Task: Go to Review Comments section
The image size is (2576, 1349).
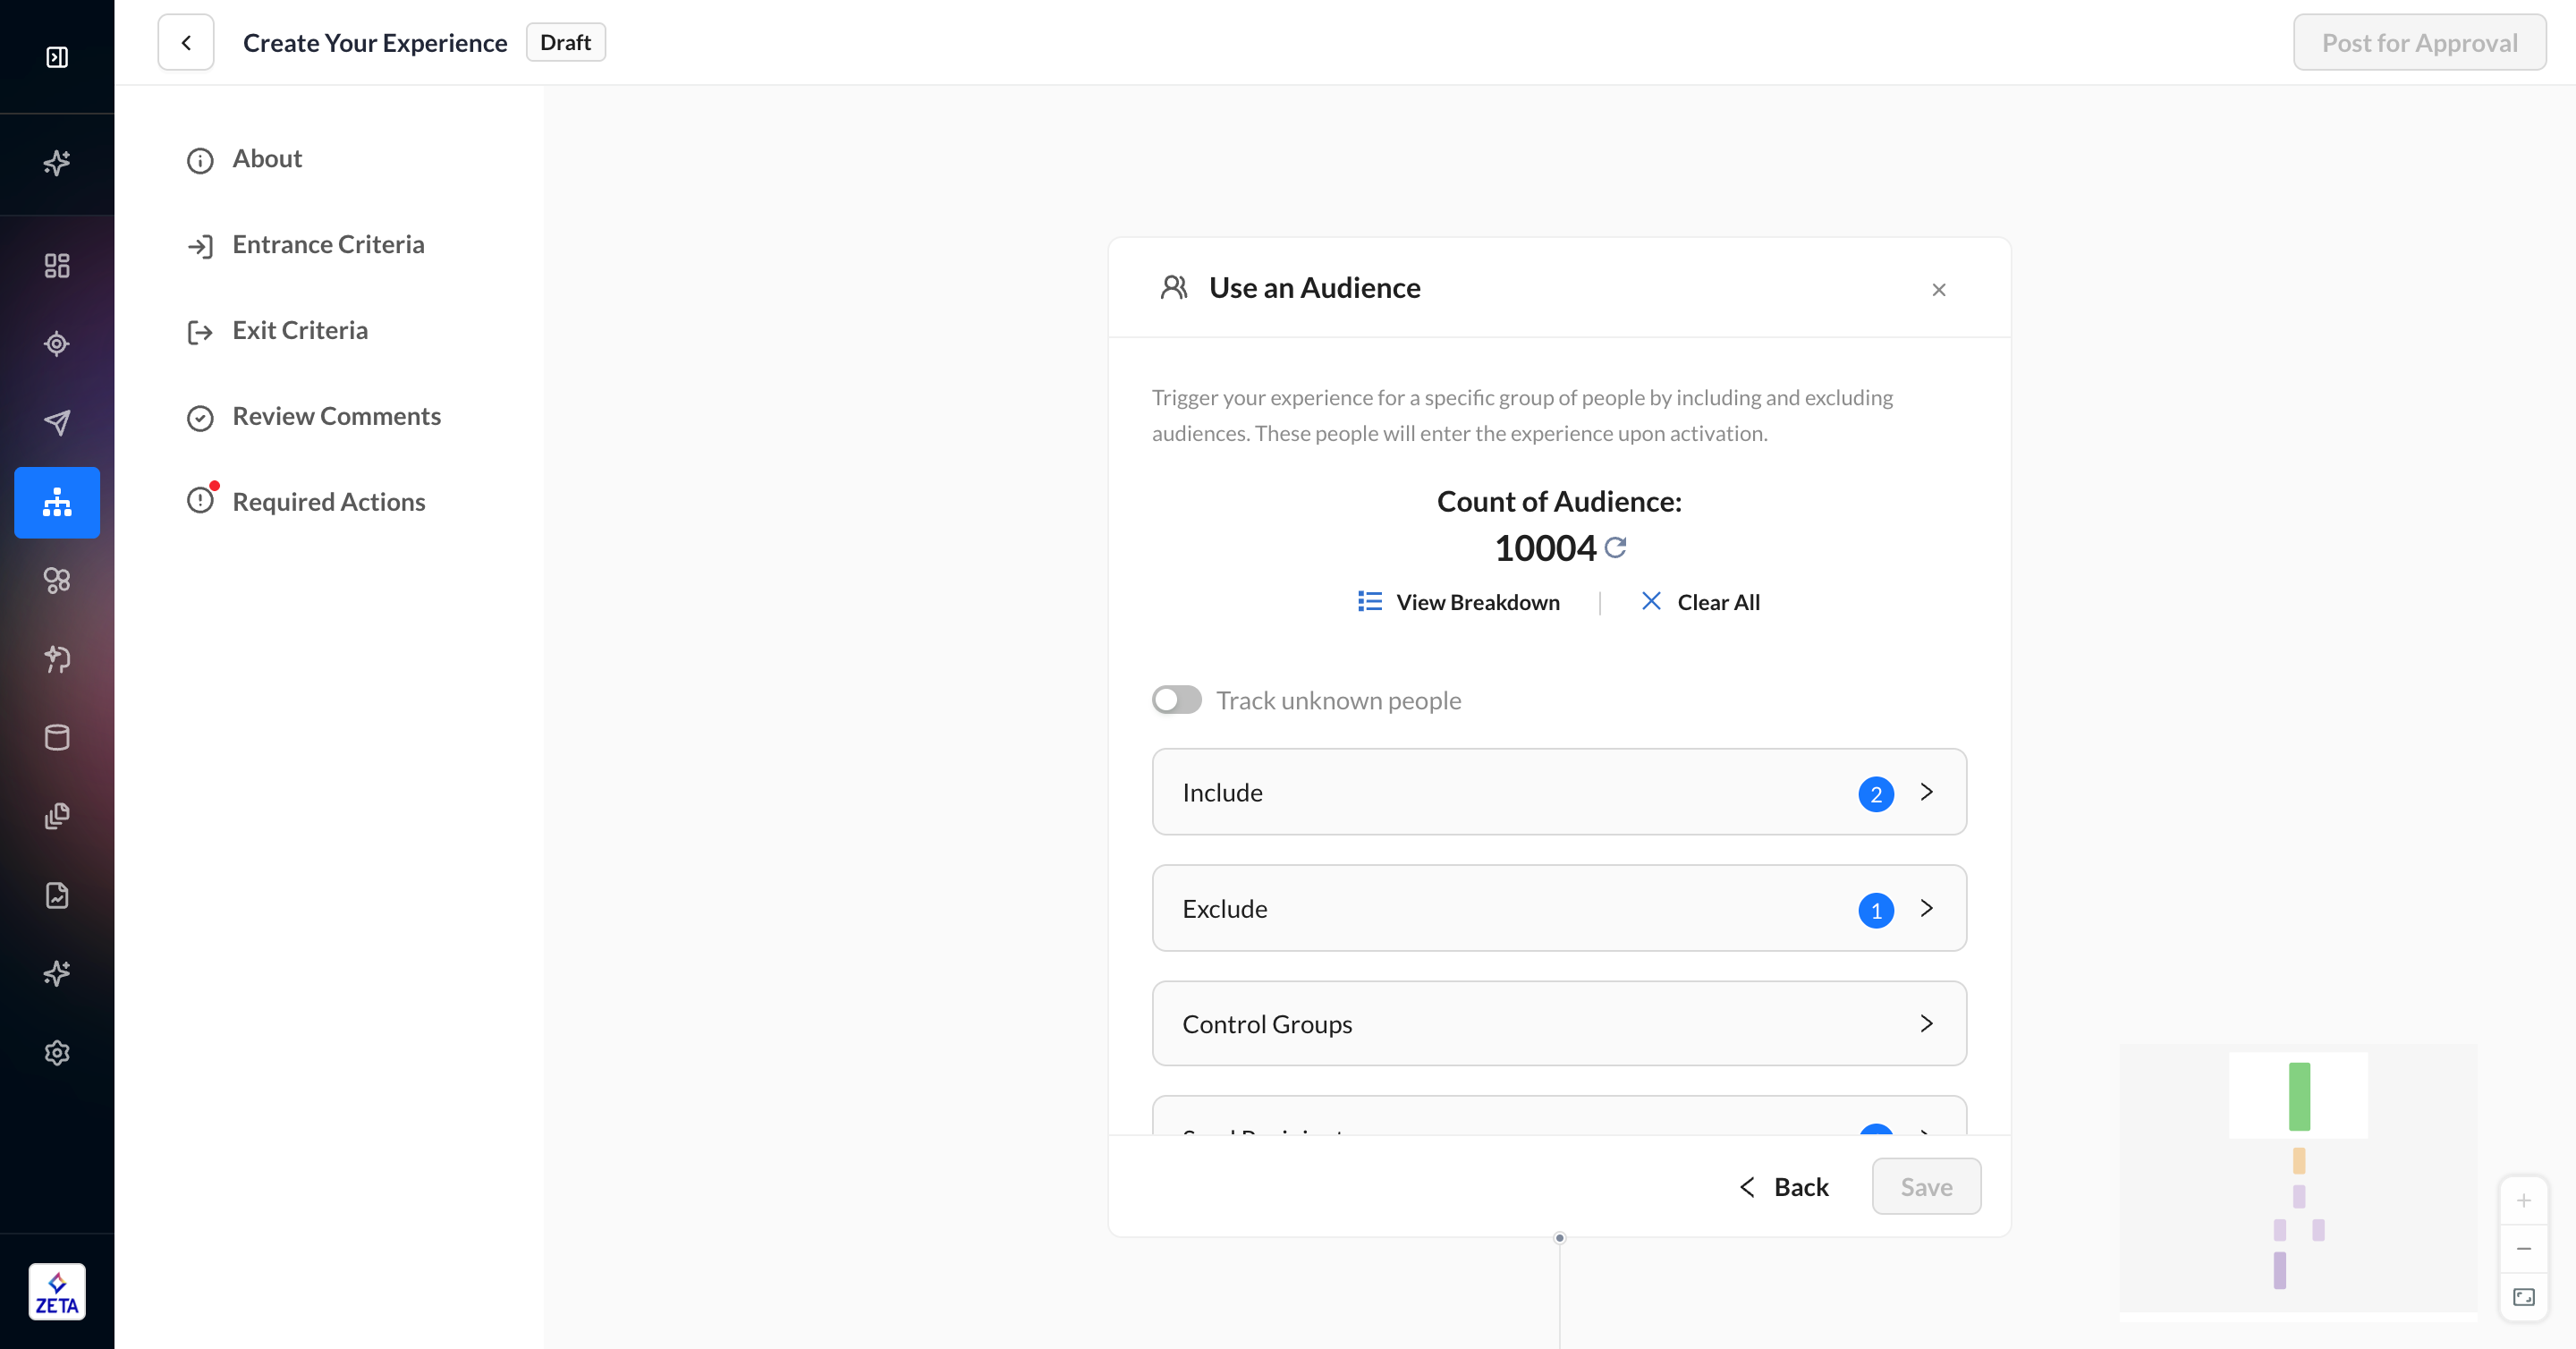Action: [x=336, y=416]
